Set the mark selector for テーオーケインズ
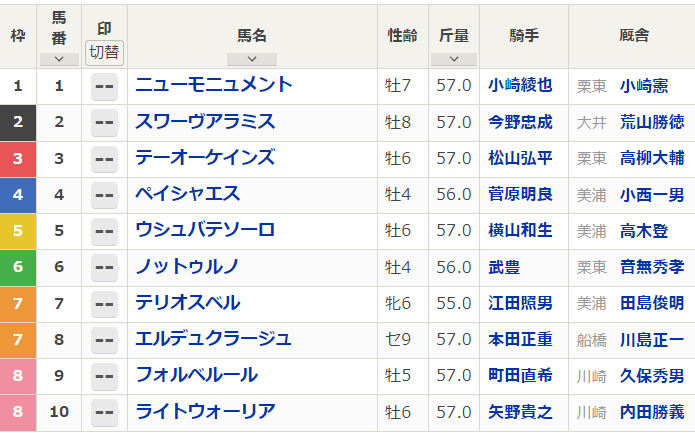Viewport: 695px width, 433px height. pos(104,158)
